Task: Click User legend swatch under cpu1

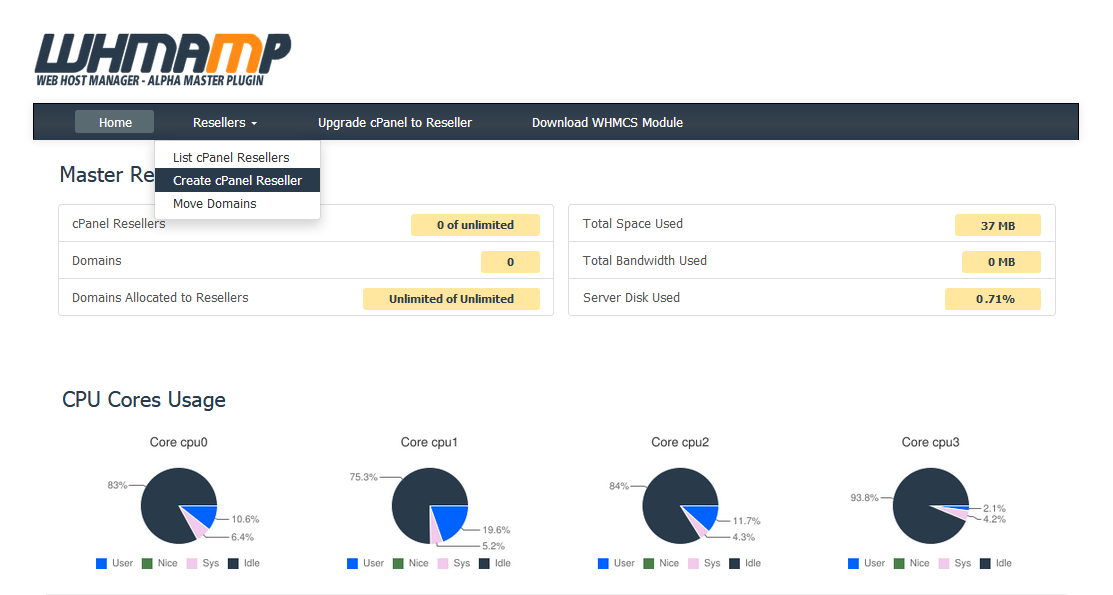Action: coord(352,563)
